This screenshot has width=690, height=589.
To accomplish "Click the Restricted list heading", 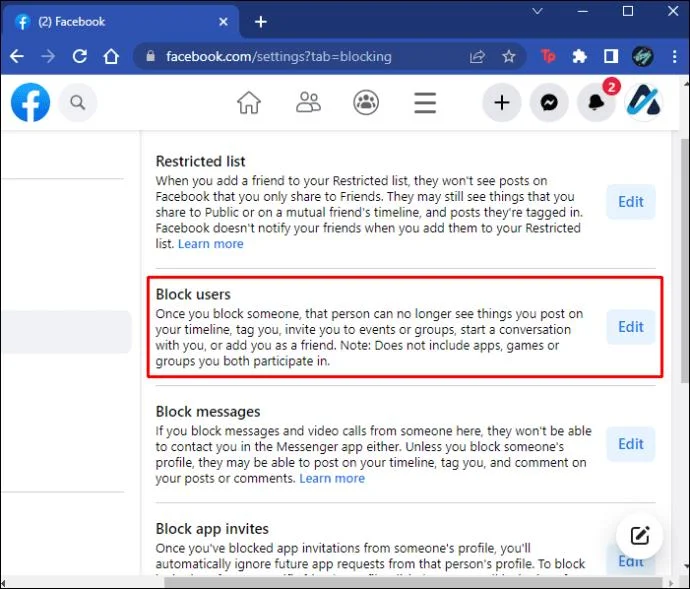I will tap(200, 161).
